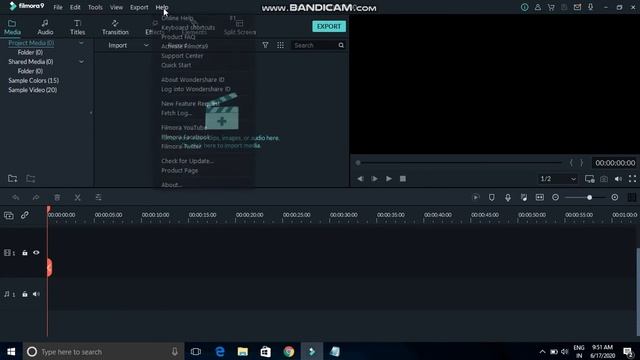Open the File menu

[58, 7]
